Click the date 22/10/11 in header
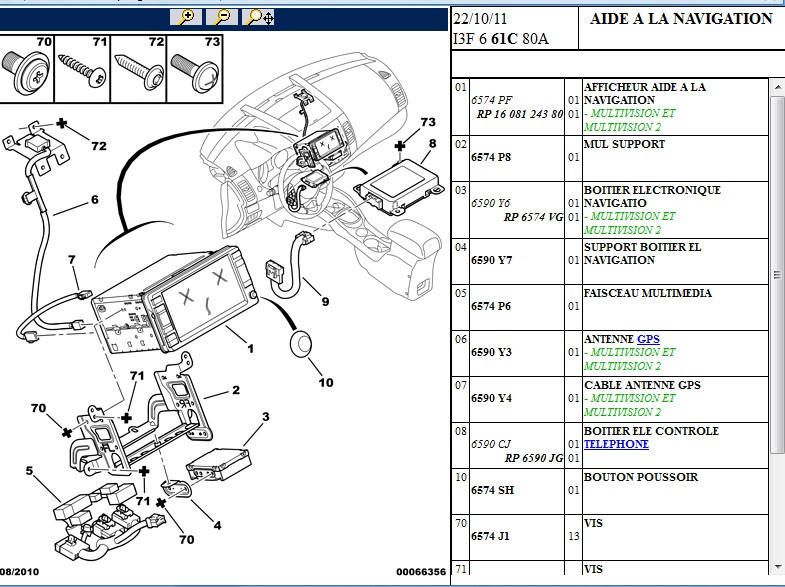The image size is (785, 587). click(x=480, y=19)
